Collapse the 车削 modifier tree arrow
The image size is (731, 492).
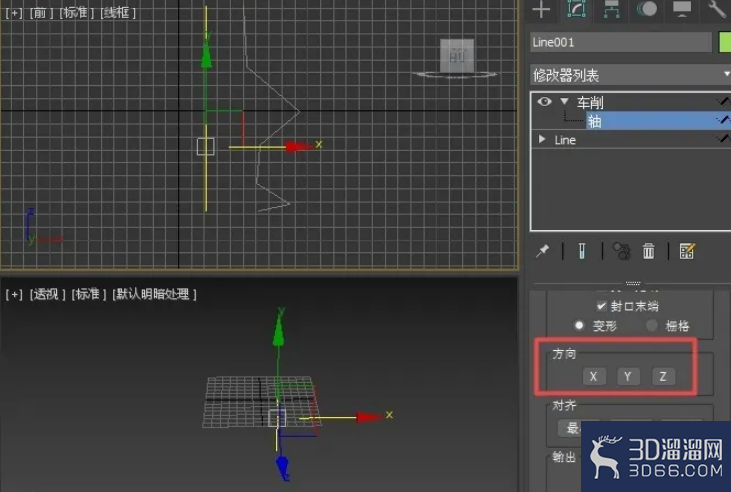[x=565, y=101]
